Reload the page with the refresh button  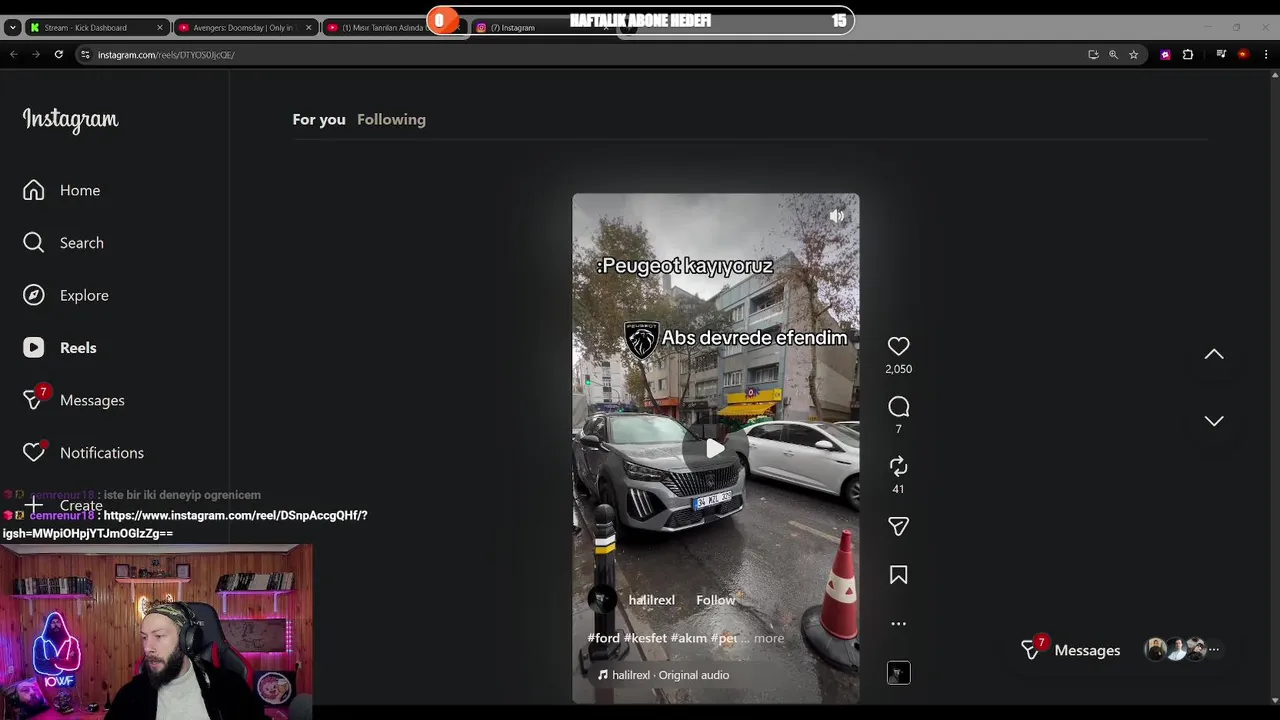[x=59, y=55]
